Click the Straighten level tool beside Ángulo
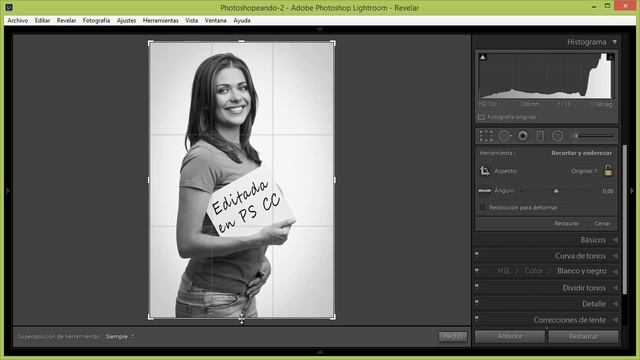Screen dimensions: 640x360 pos(484,191)
